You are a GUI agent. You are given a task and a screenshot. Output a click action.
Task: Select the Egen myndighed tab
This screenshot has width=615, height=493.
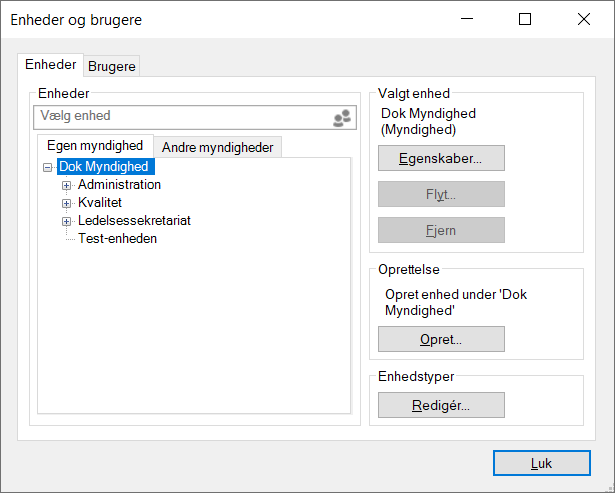click(95, 146)
